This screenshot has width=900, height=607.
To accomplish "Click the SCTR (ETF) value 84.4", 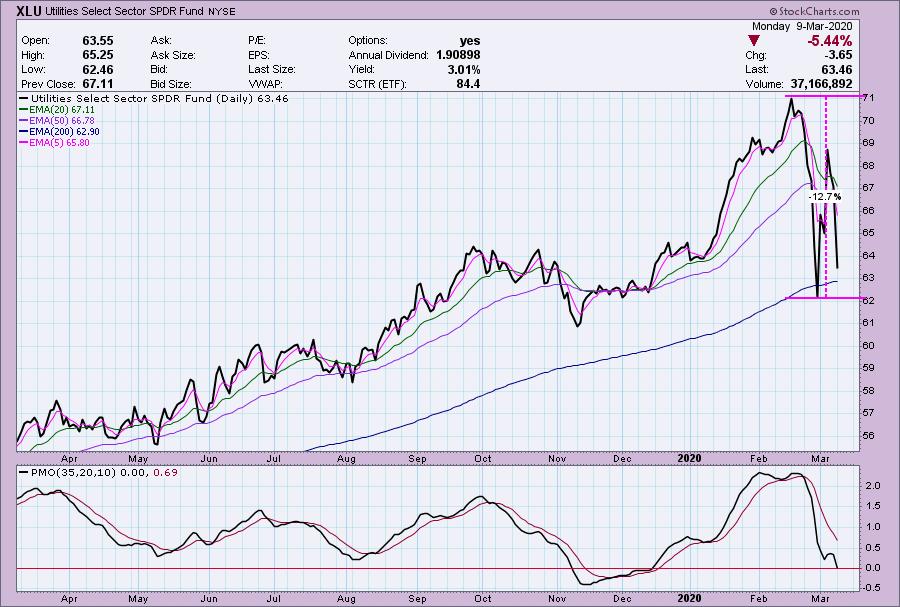I will click(x=469, y=84).
